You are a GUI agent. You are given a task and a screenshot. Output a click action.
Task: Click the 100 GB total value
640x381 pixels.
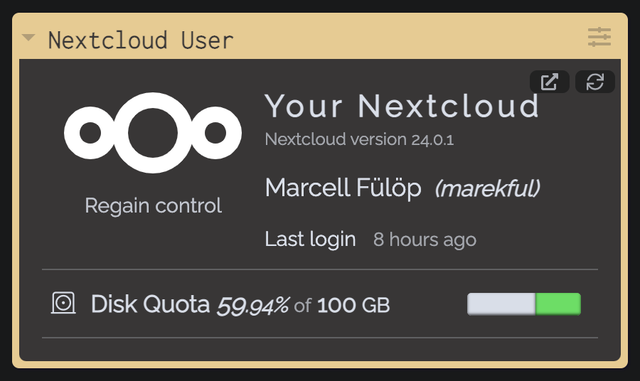(x=353, y=305)
